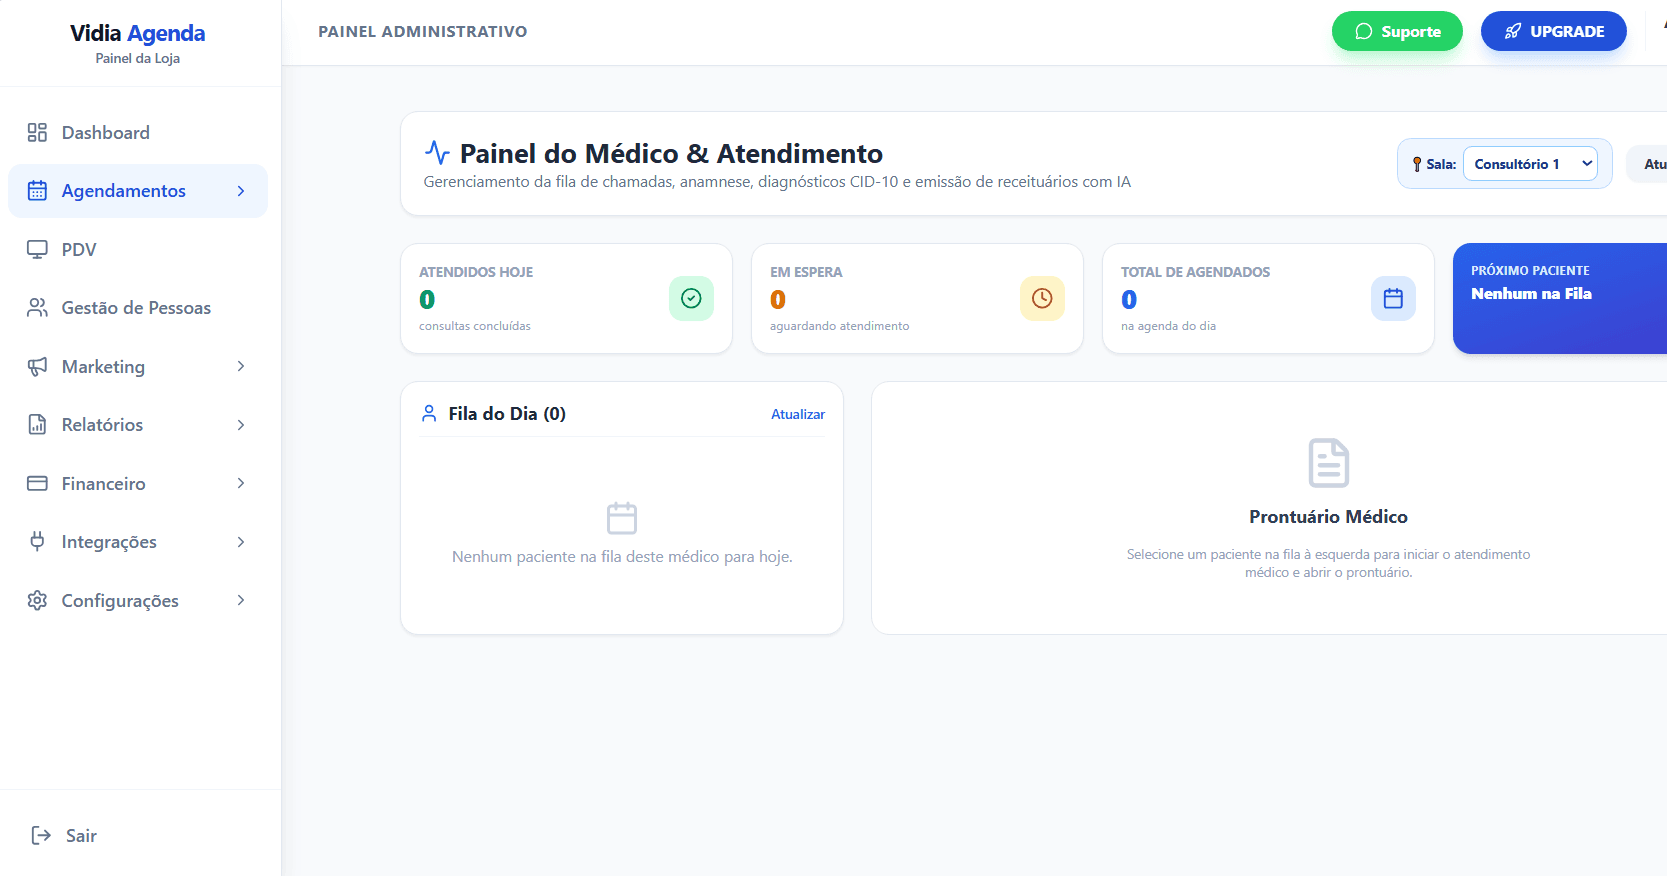Select Agendamentos in the sidebar
Viewport: 1667px width, 876px height.
coord(138,191)
